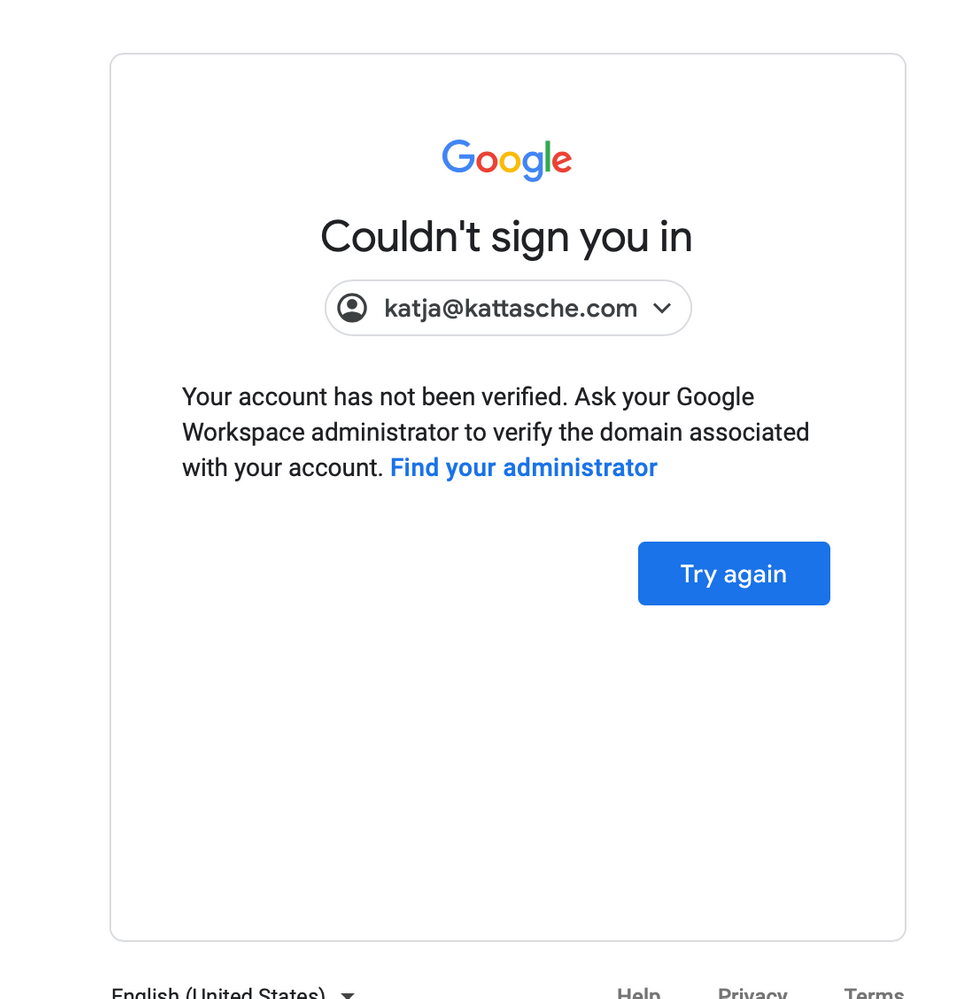Open the Privacy footer link
The height and width of the screenshot is (999, 972).
click(x=752, y=993)
